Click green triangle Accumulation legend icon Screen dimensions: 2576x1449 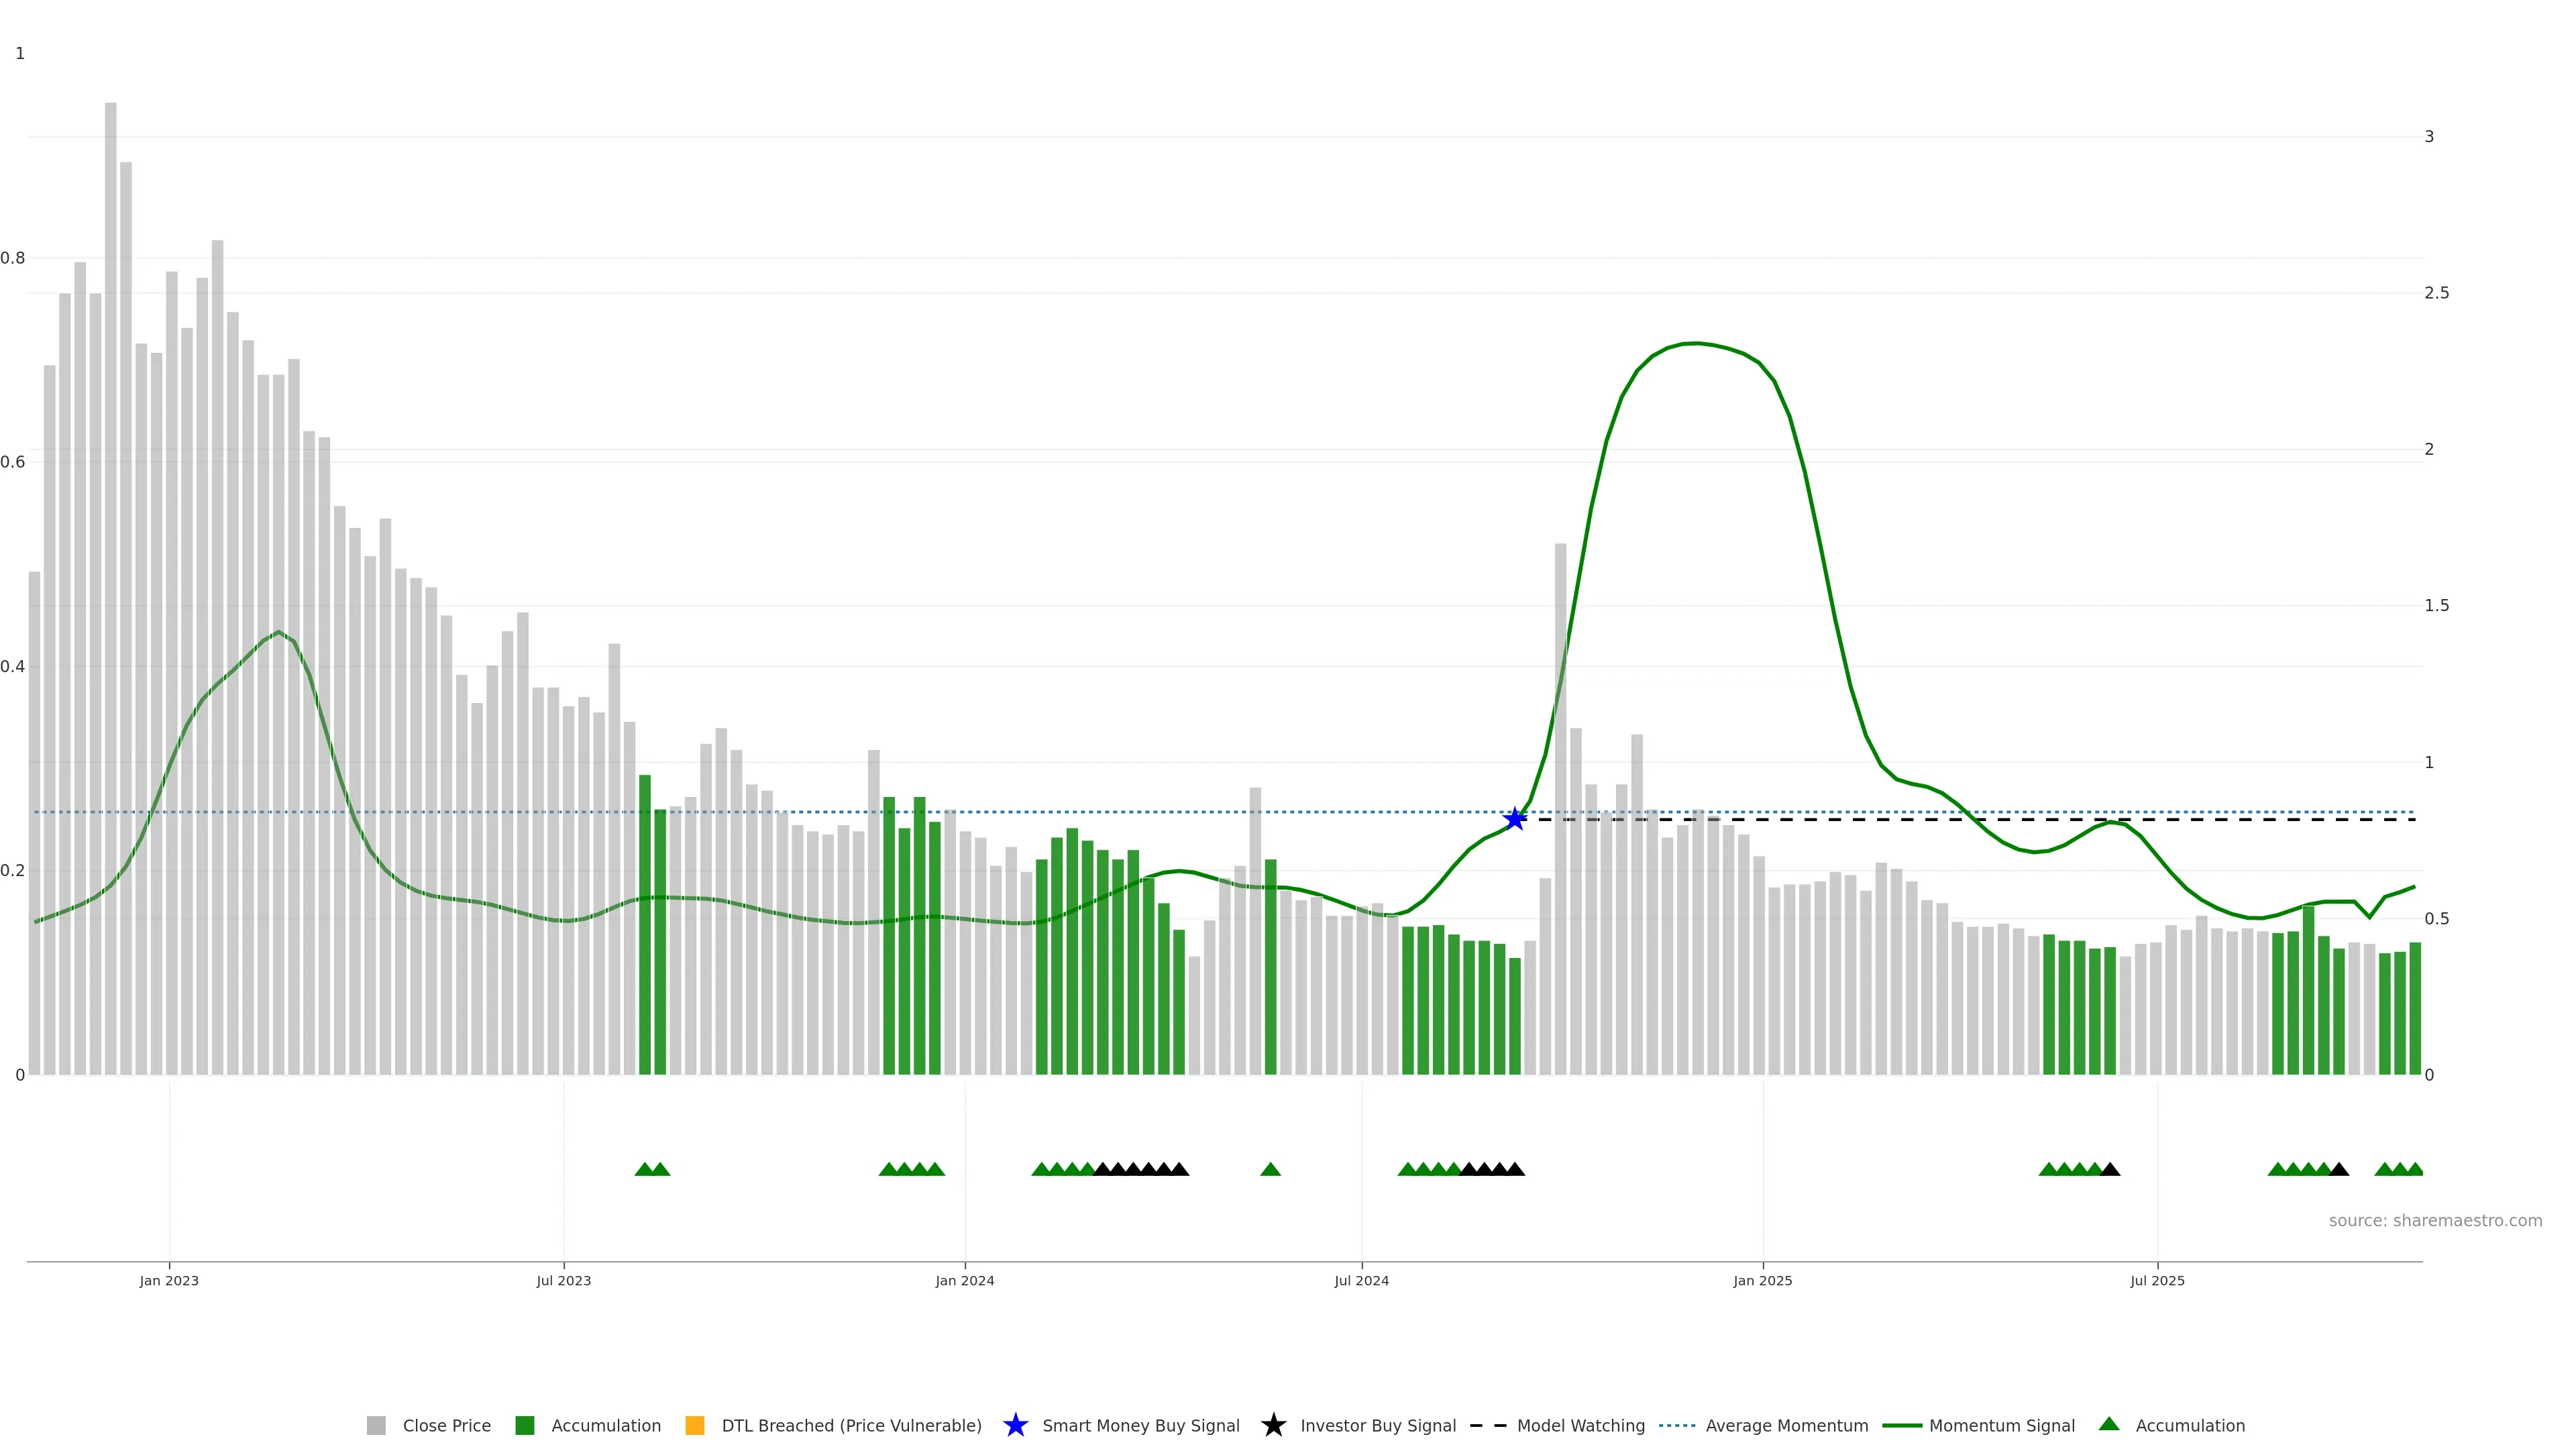[x=2109, y=1424]
